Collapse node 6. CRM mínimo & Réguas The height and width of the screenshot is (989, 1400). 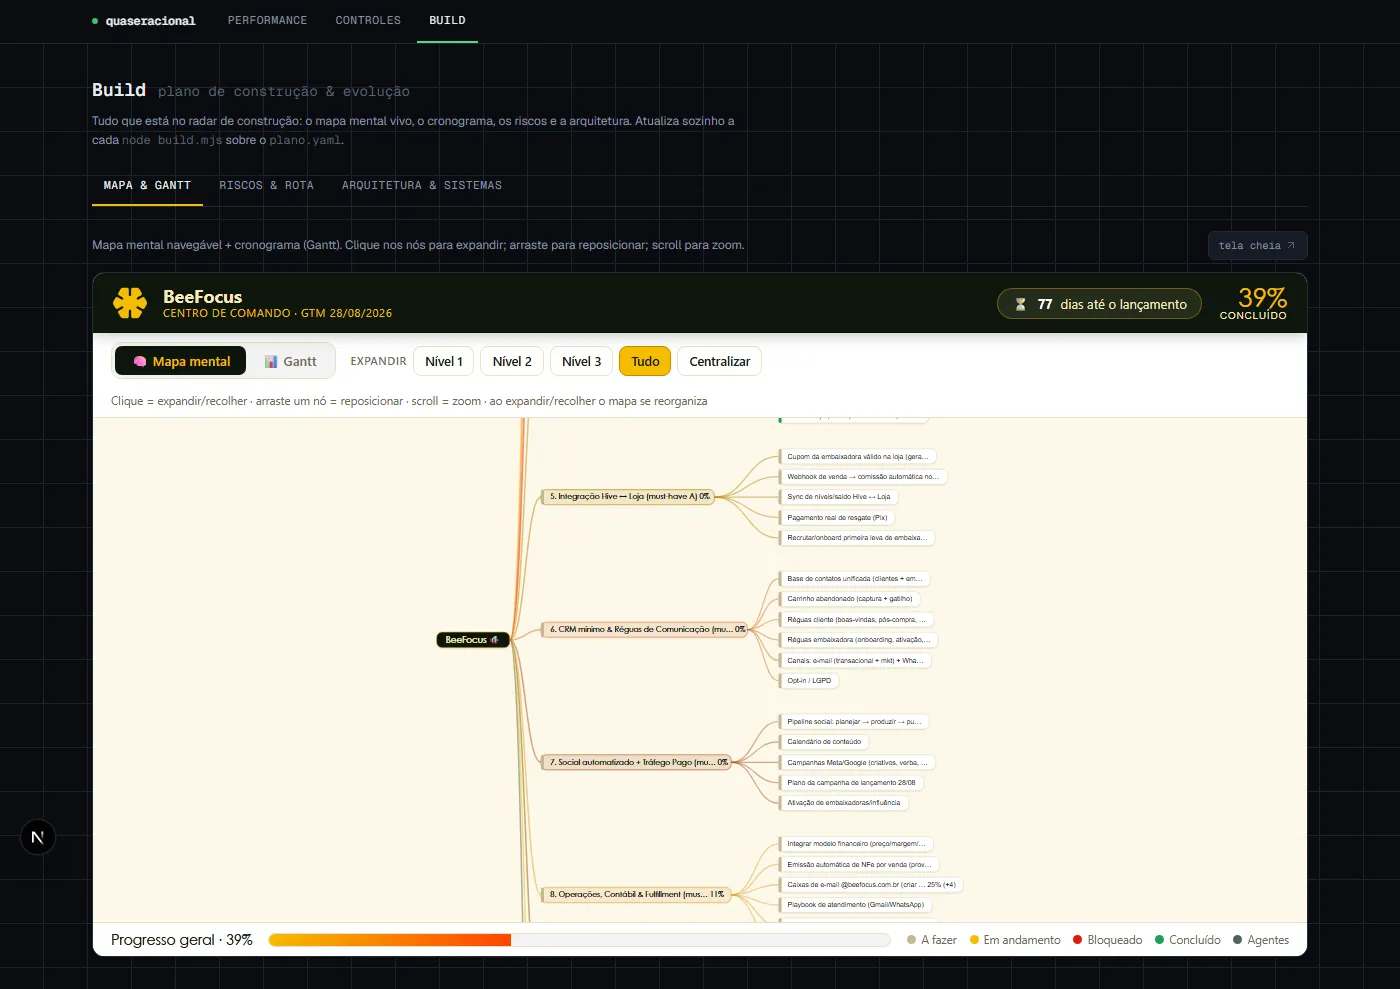(x=646, y=629)
